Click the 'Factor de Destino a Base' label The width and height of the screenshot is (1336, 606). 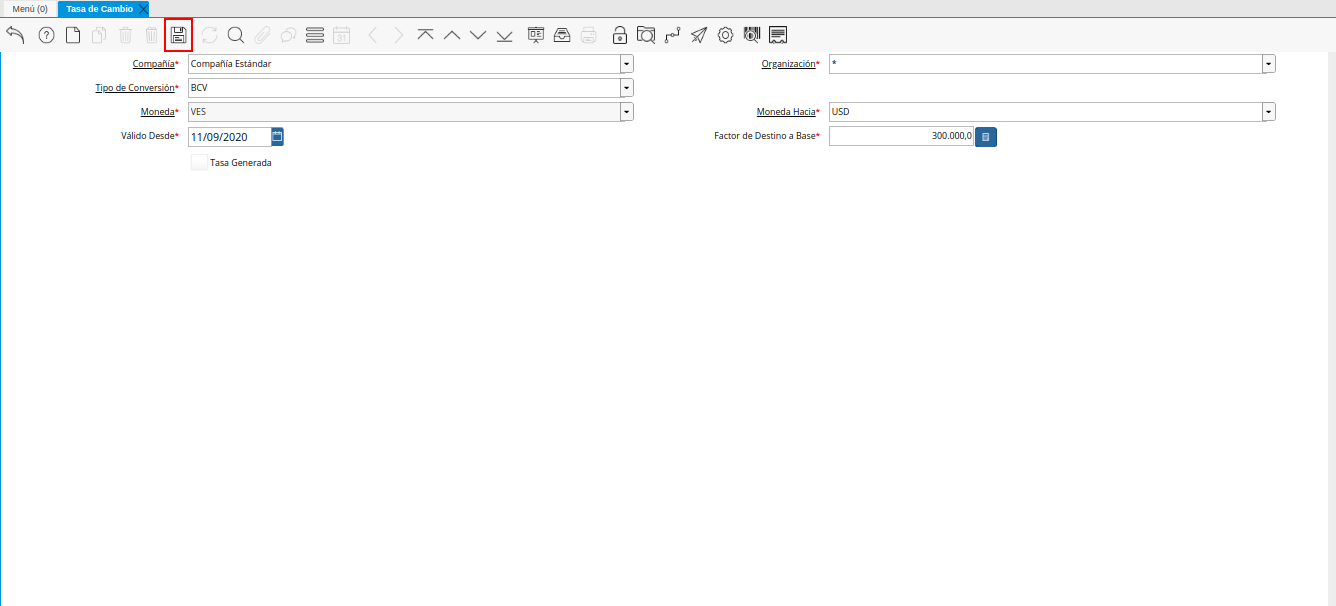(765, 136)
